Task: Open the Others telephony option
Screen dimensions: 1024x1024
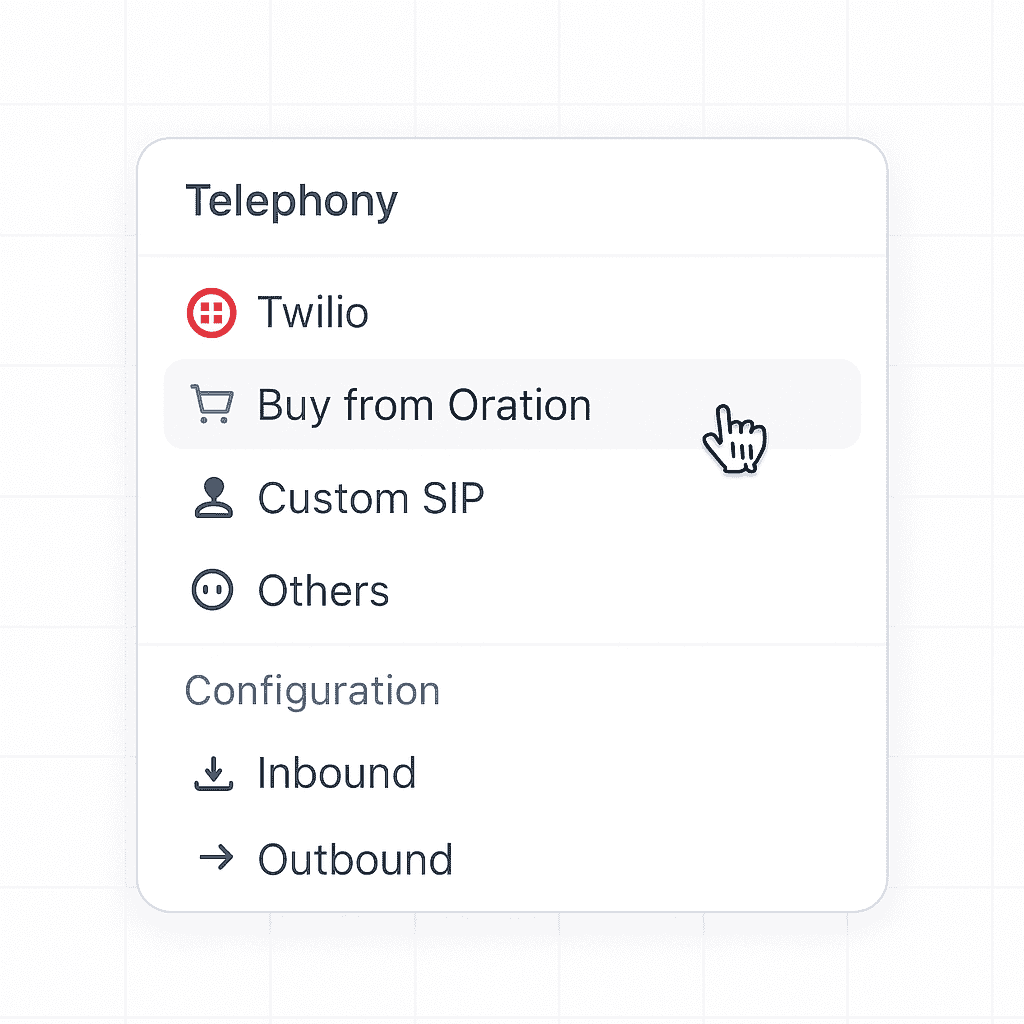Action: (x=323, y=590)
